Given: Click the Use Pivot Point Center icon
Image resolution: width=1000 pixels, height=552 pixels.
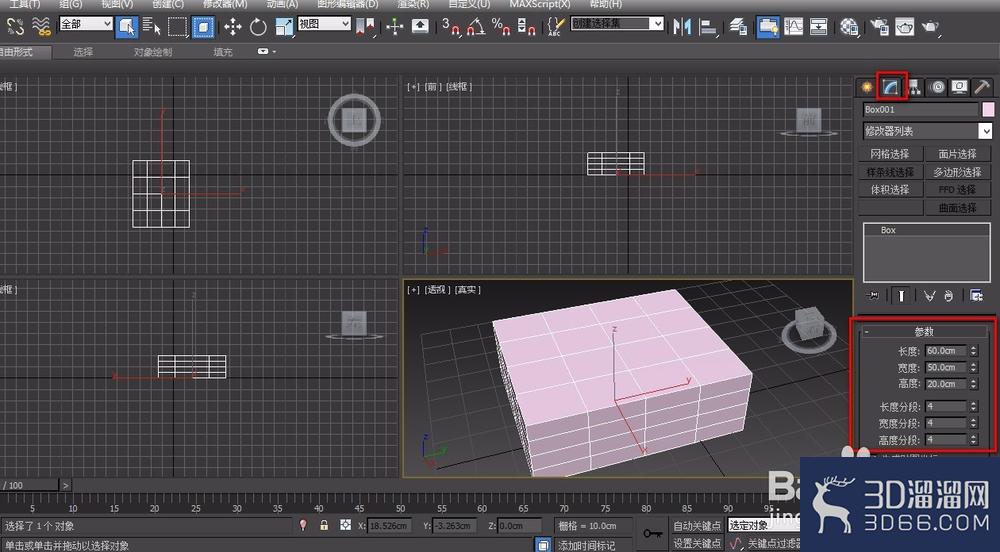Looking at the screenshot, I should point(365,27).
